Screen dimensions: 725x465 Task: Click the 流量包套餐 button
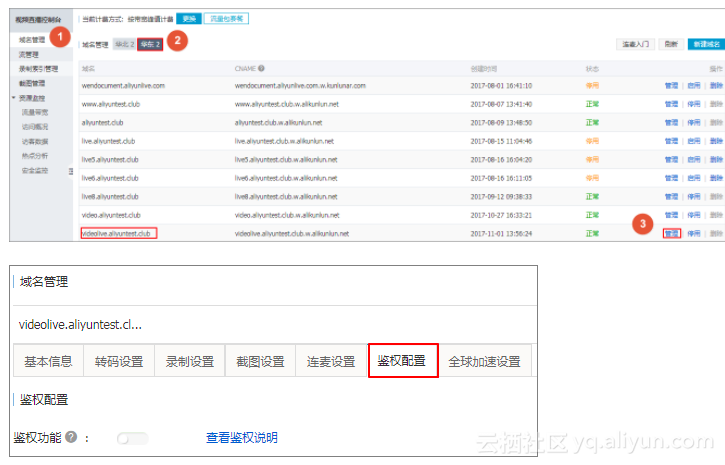[x=227, y=18]
